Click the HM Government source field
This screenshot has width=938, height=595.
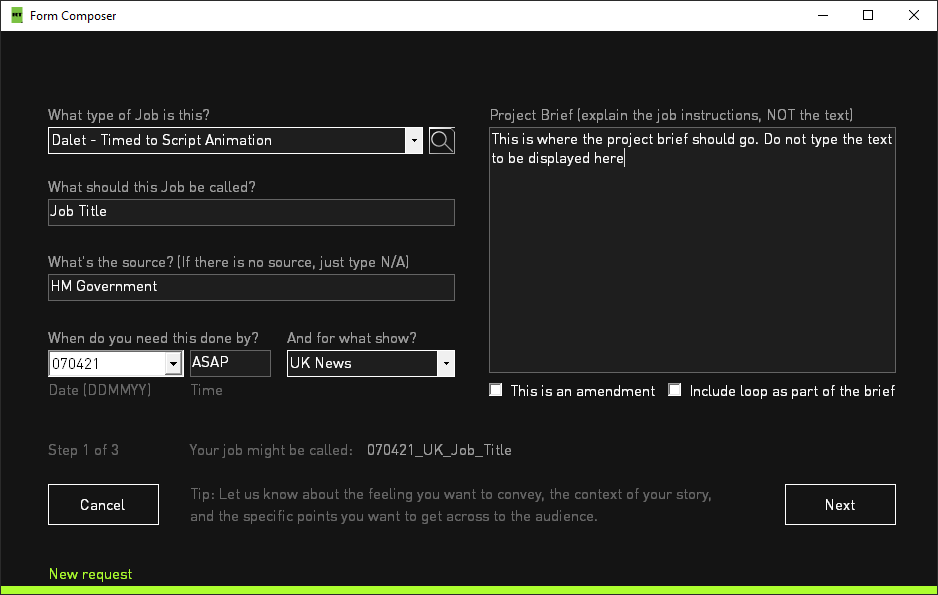coord(251,287)
